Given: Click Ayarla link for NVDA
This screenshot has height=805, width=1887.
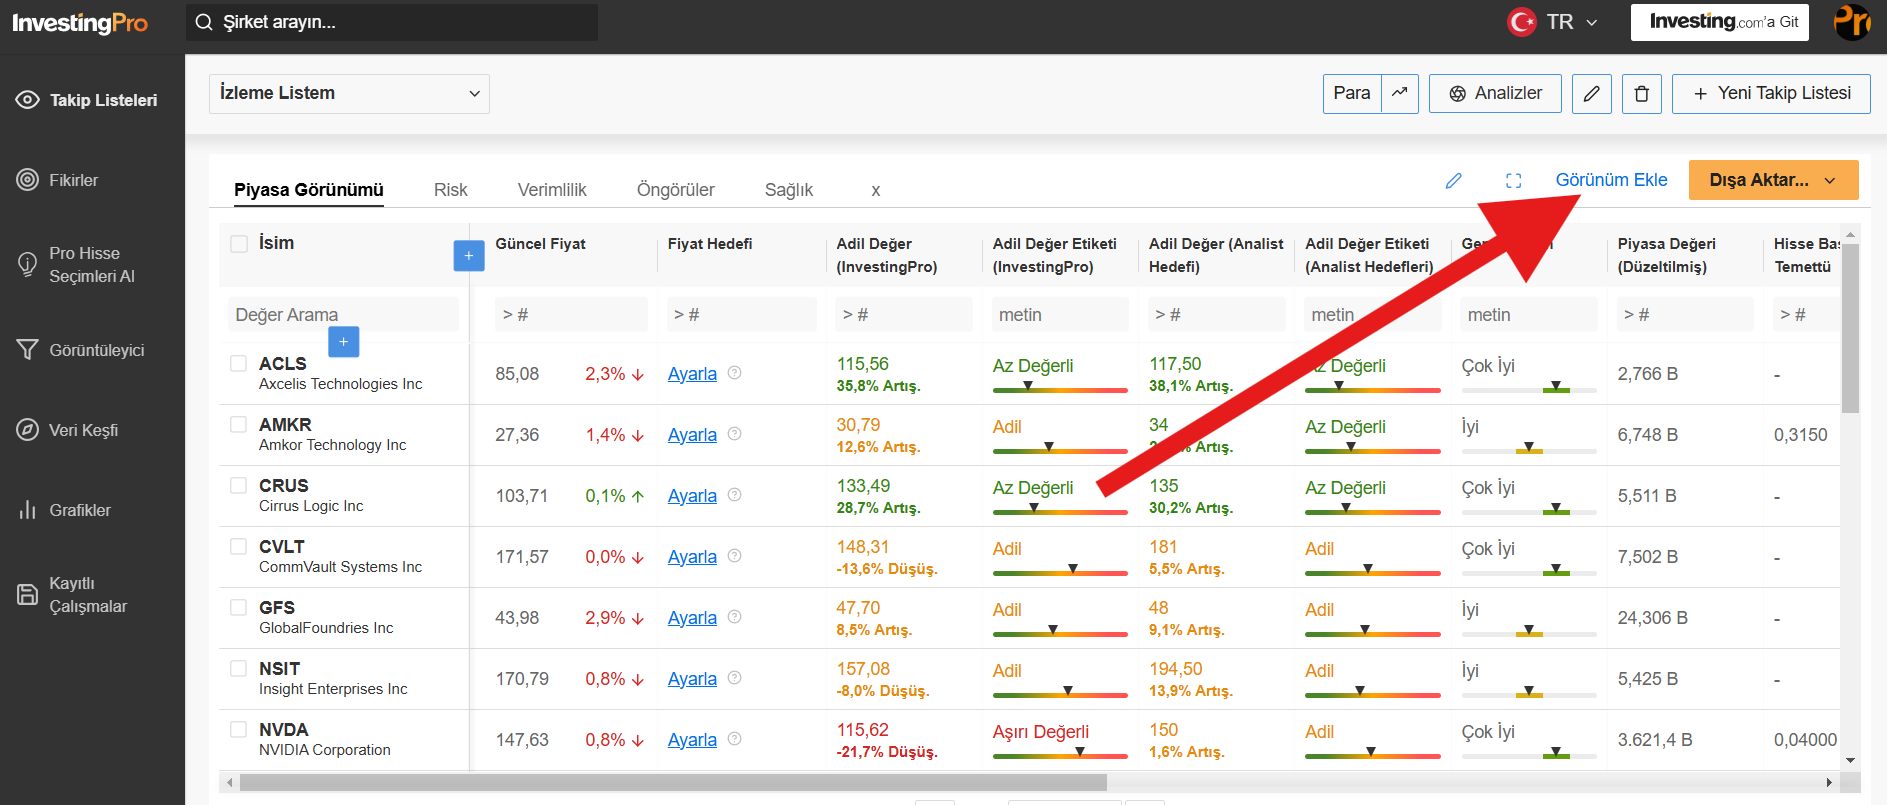Looking at the screenshot, I should pyautogui.click(x=692, y=740).
